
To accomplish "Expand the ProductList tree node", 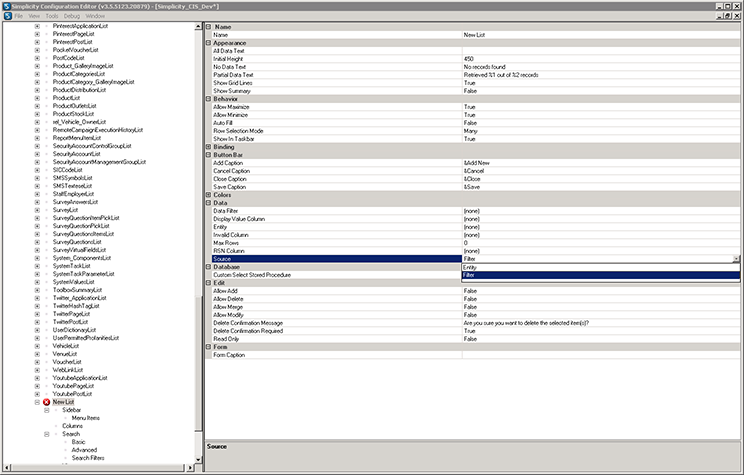I will tap(37, 98).
